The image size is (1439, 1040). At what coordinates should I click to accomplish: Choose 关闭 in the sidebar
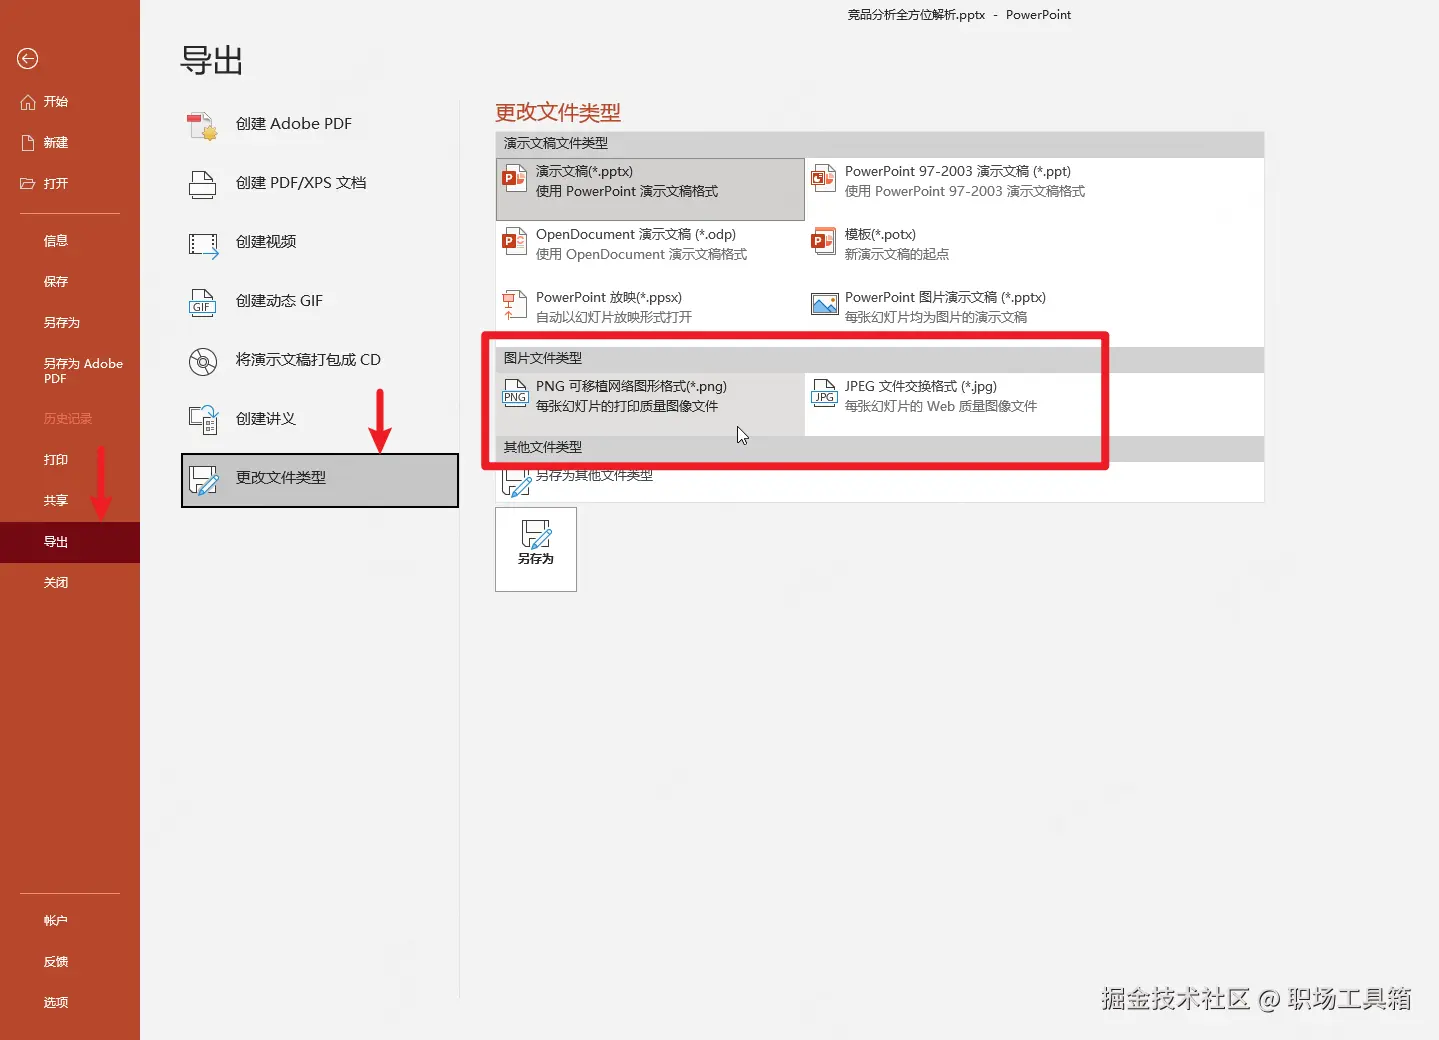pyautogui.click(x=70, y=583)
